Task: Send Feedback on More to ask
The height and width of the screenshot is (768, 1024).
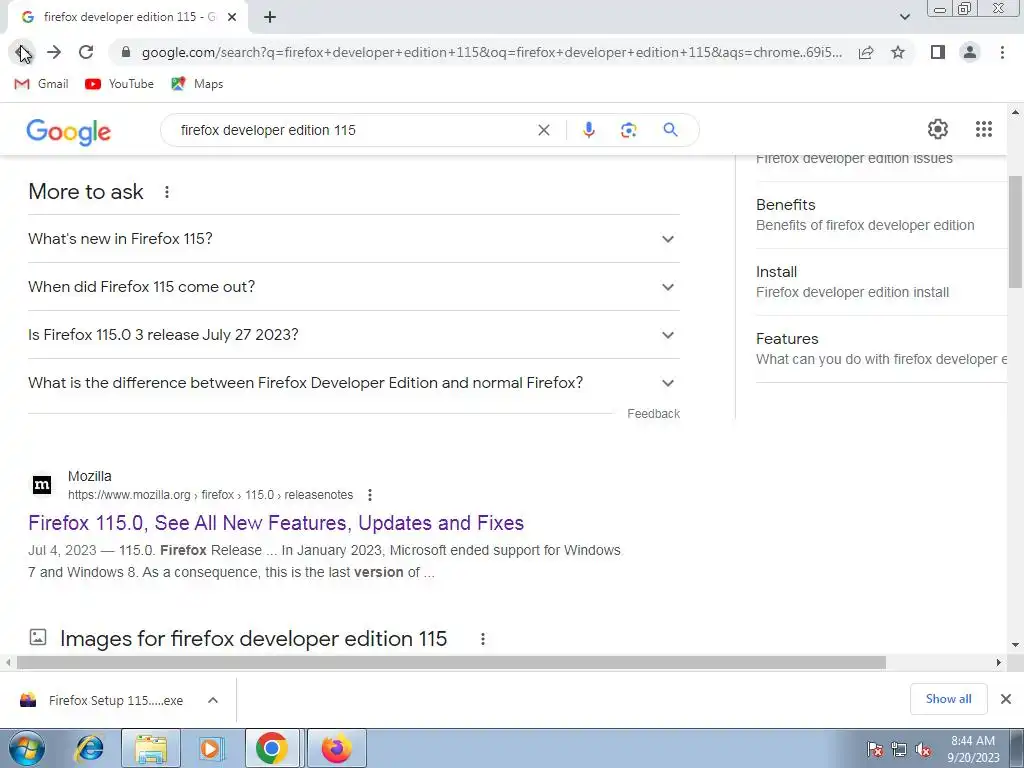Action: [653, 414]
